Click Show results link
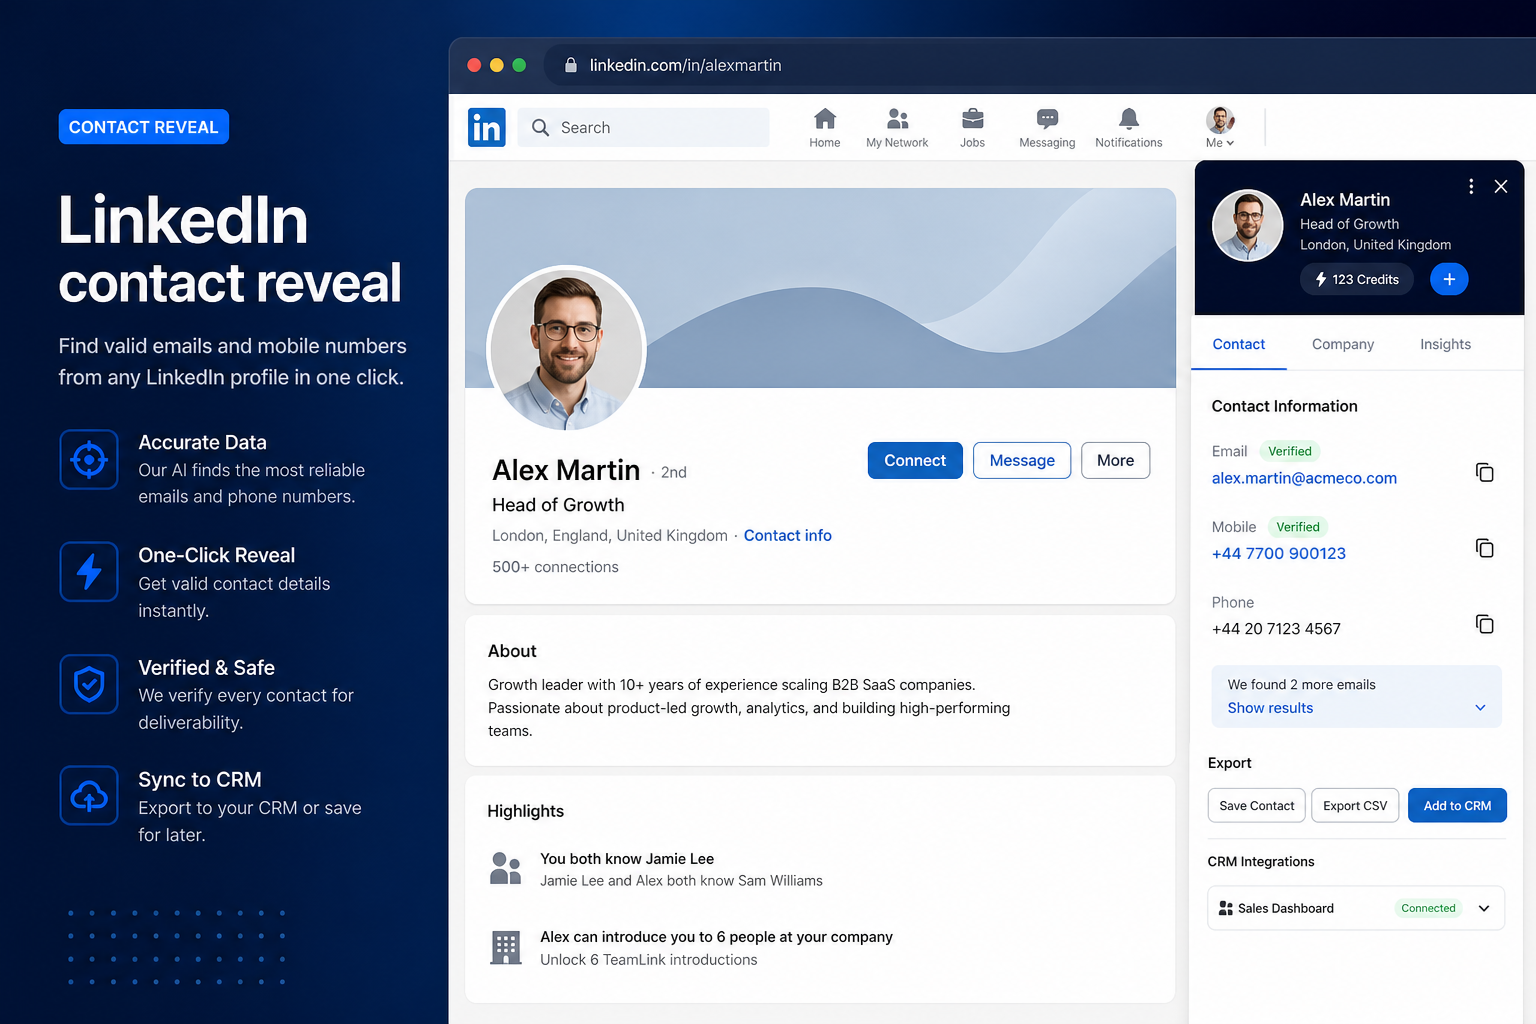The height and width of the screenshot is (1024, 1536). [x=1270, y=708]
